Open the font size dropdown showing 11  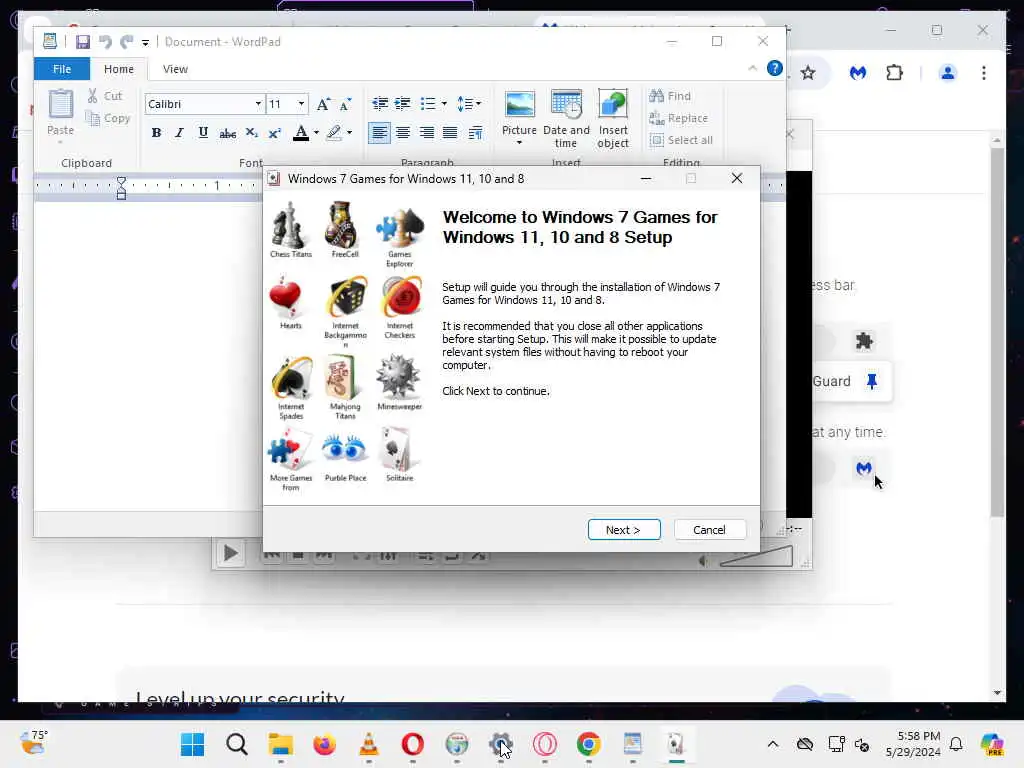[x=301, y=104]
